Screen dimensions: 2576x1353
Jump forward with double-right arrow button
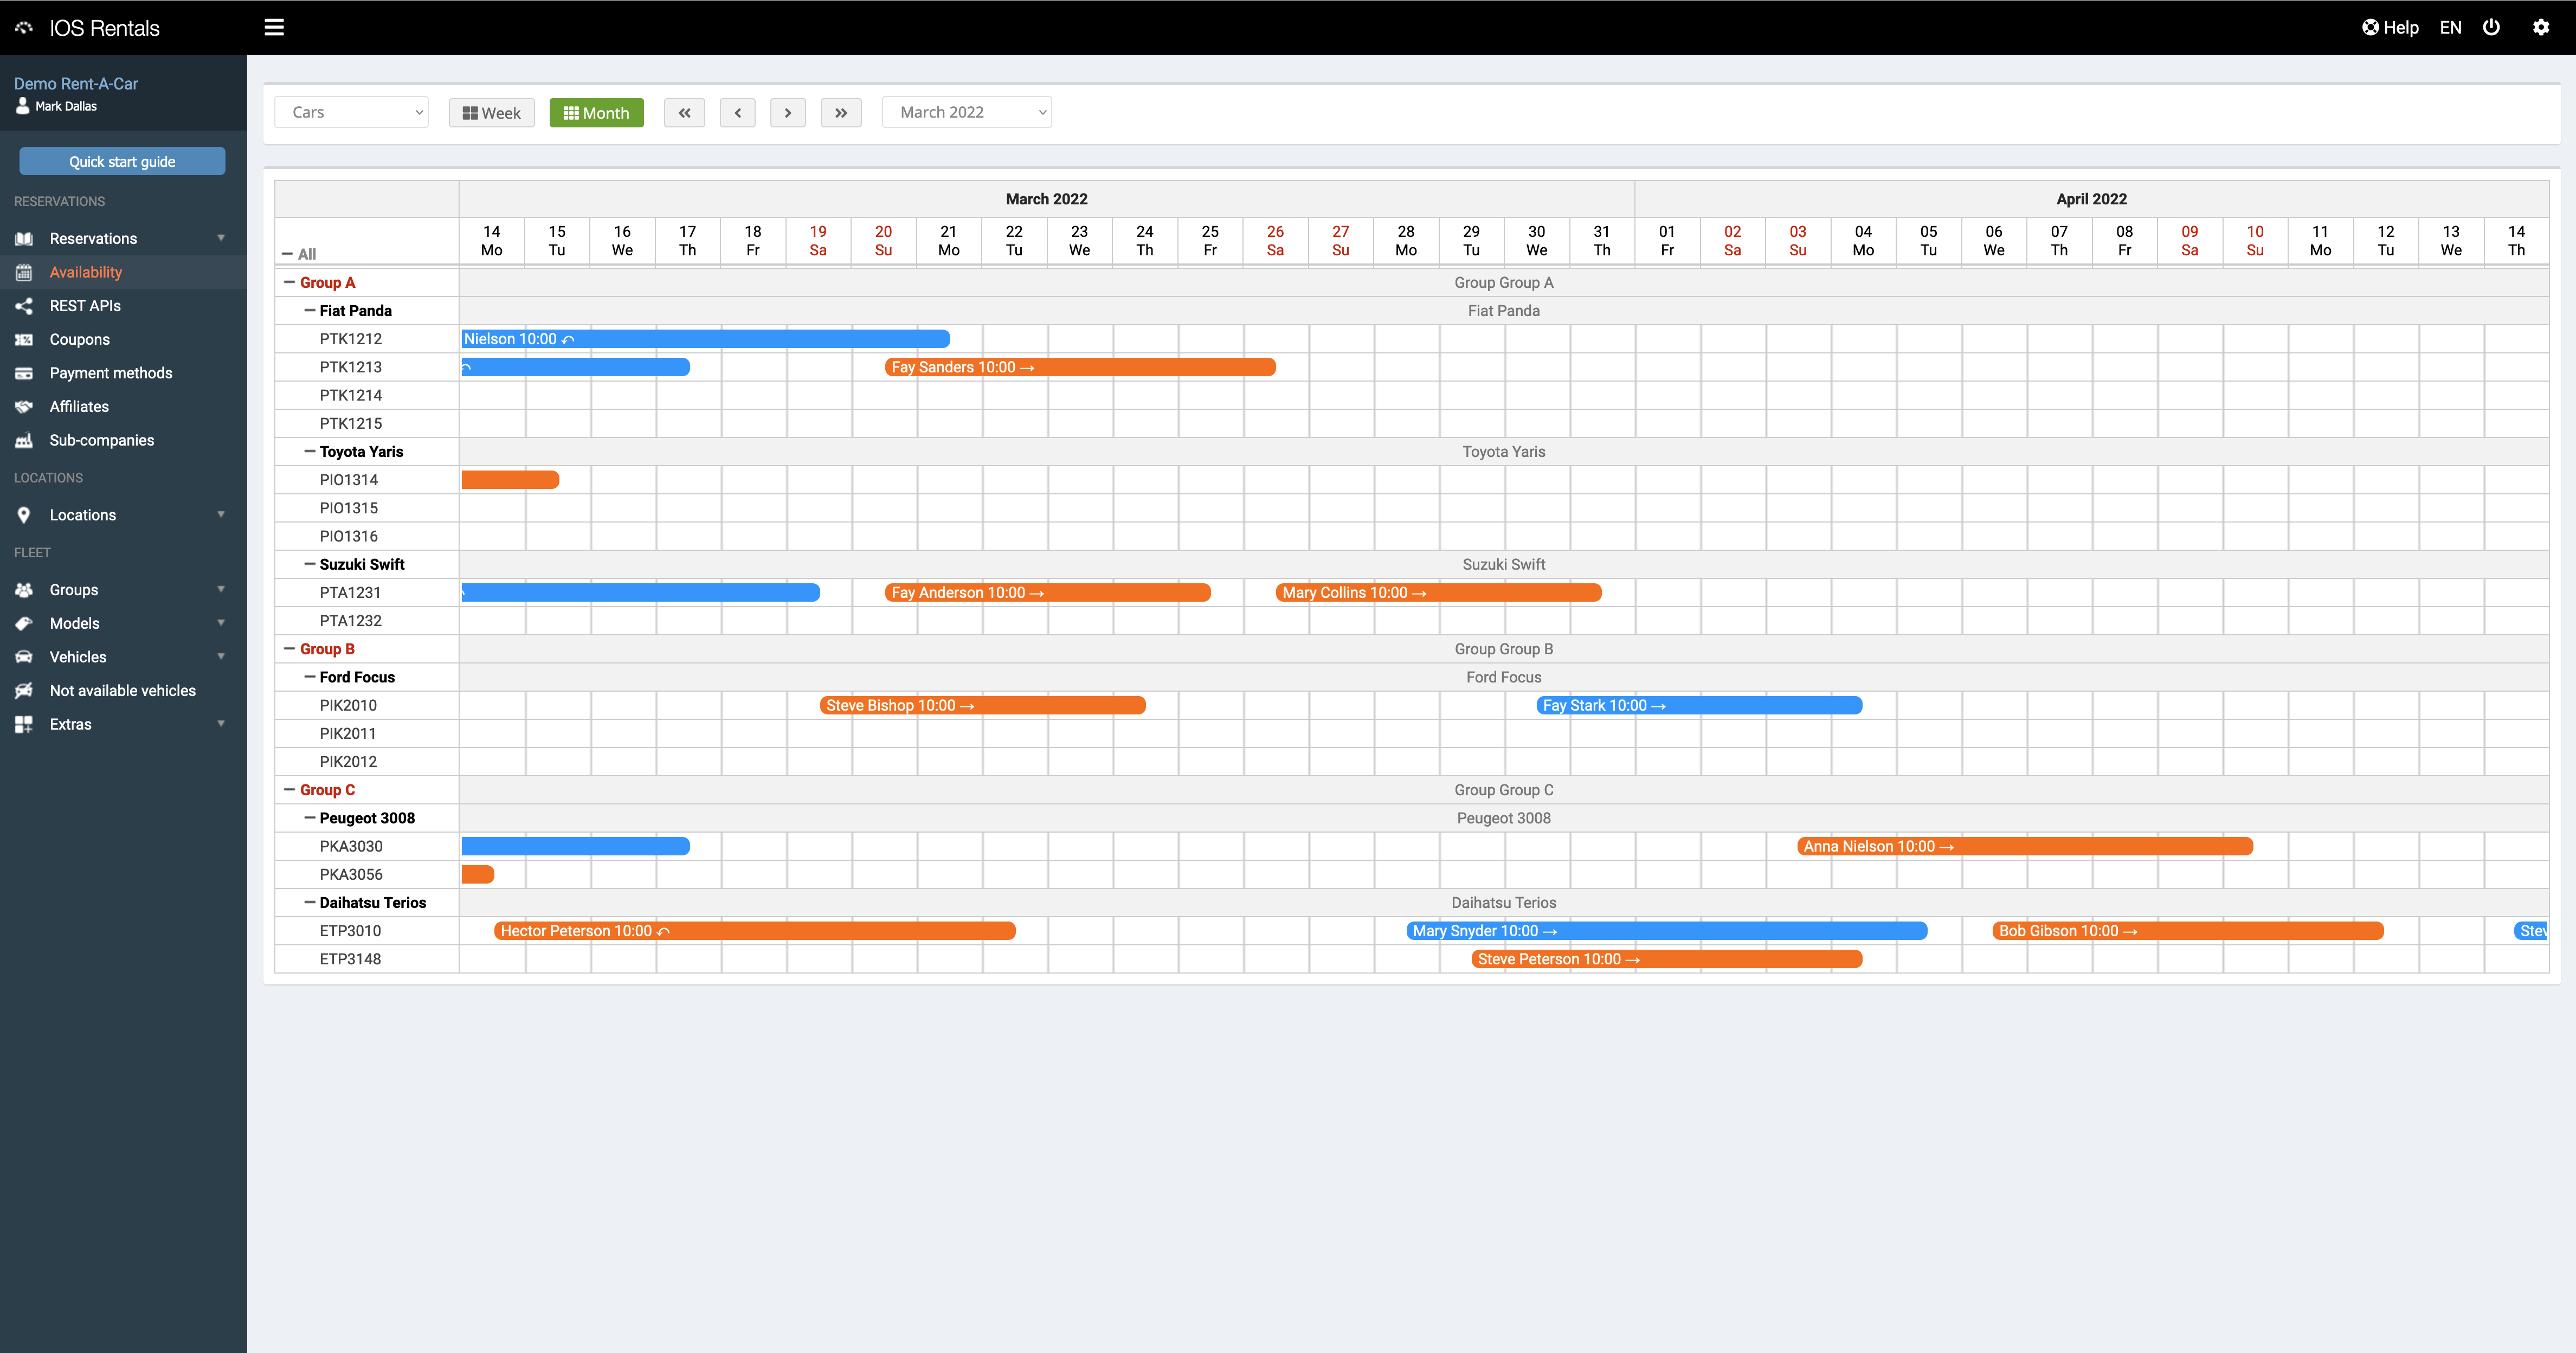click(841, 113)
